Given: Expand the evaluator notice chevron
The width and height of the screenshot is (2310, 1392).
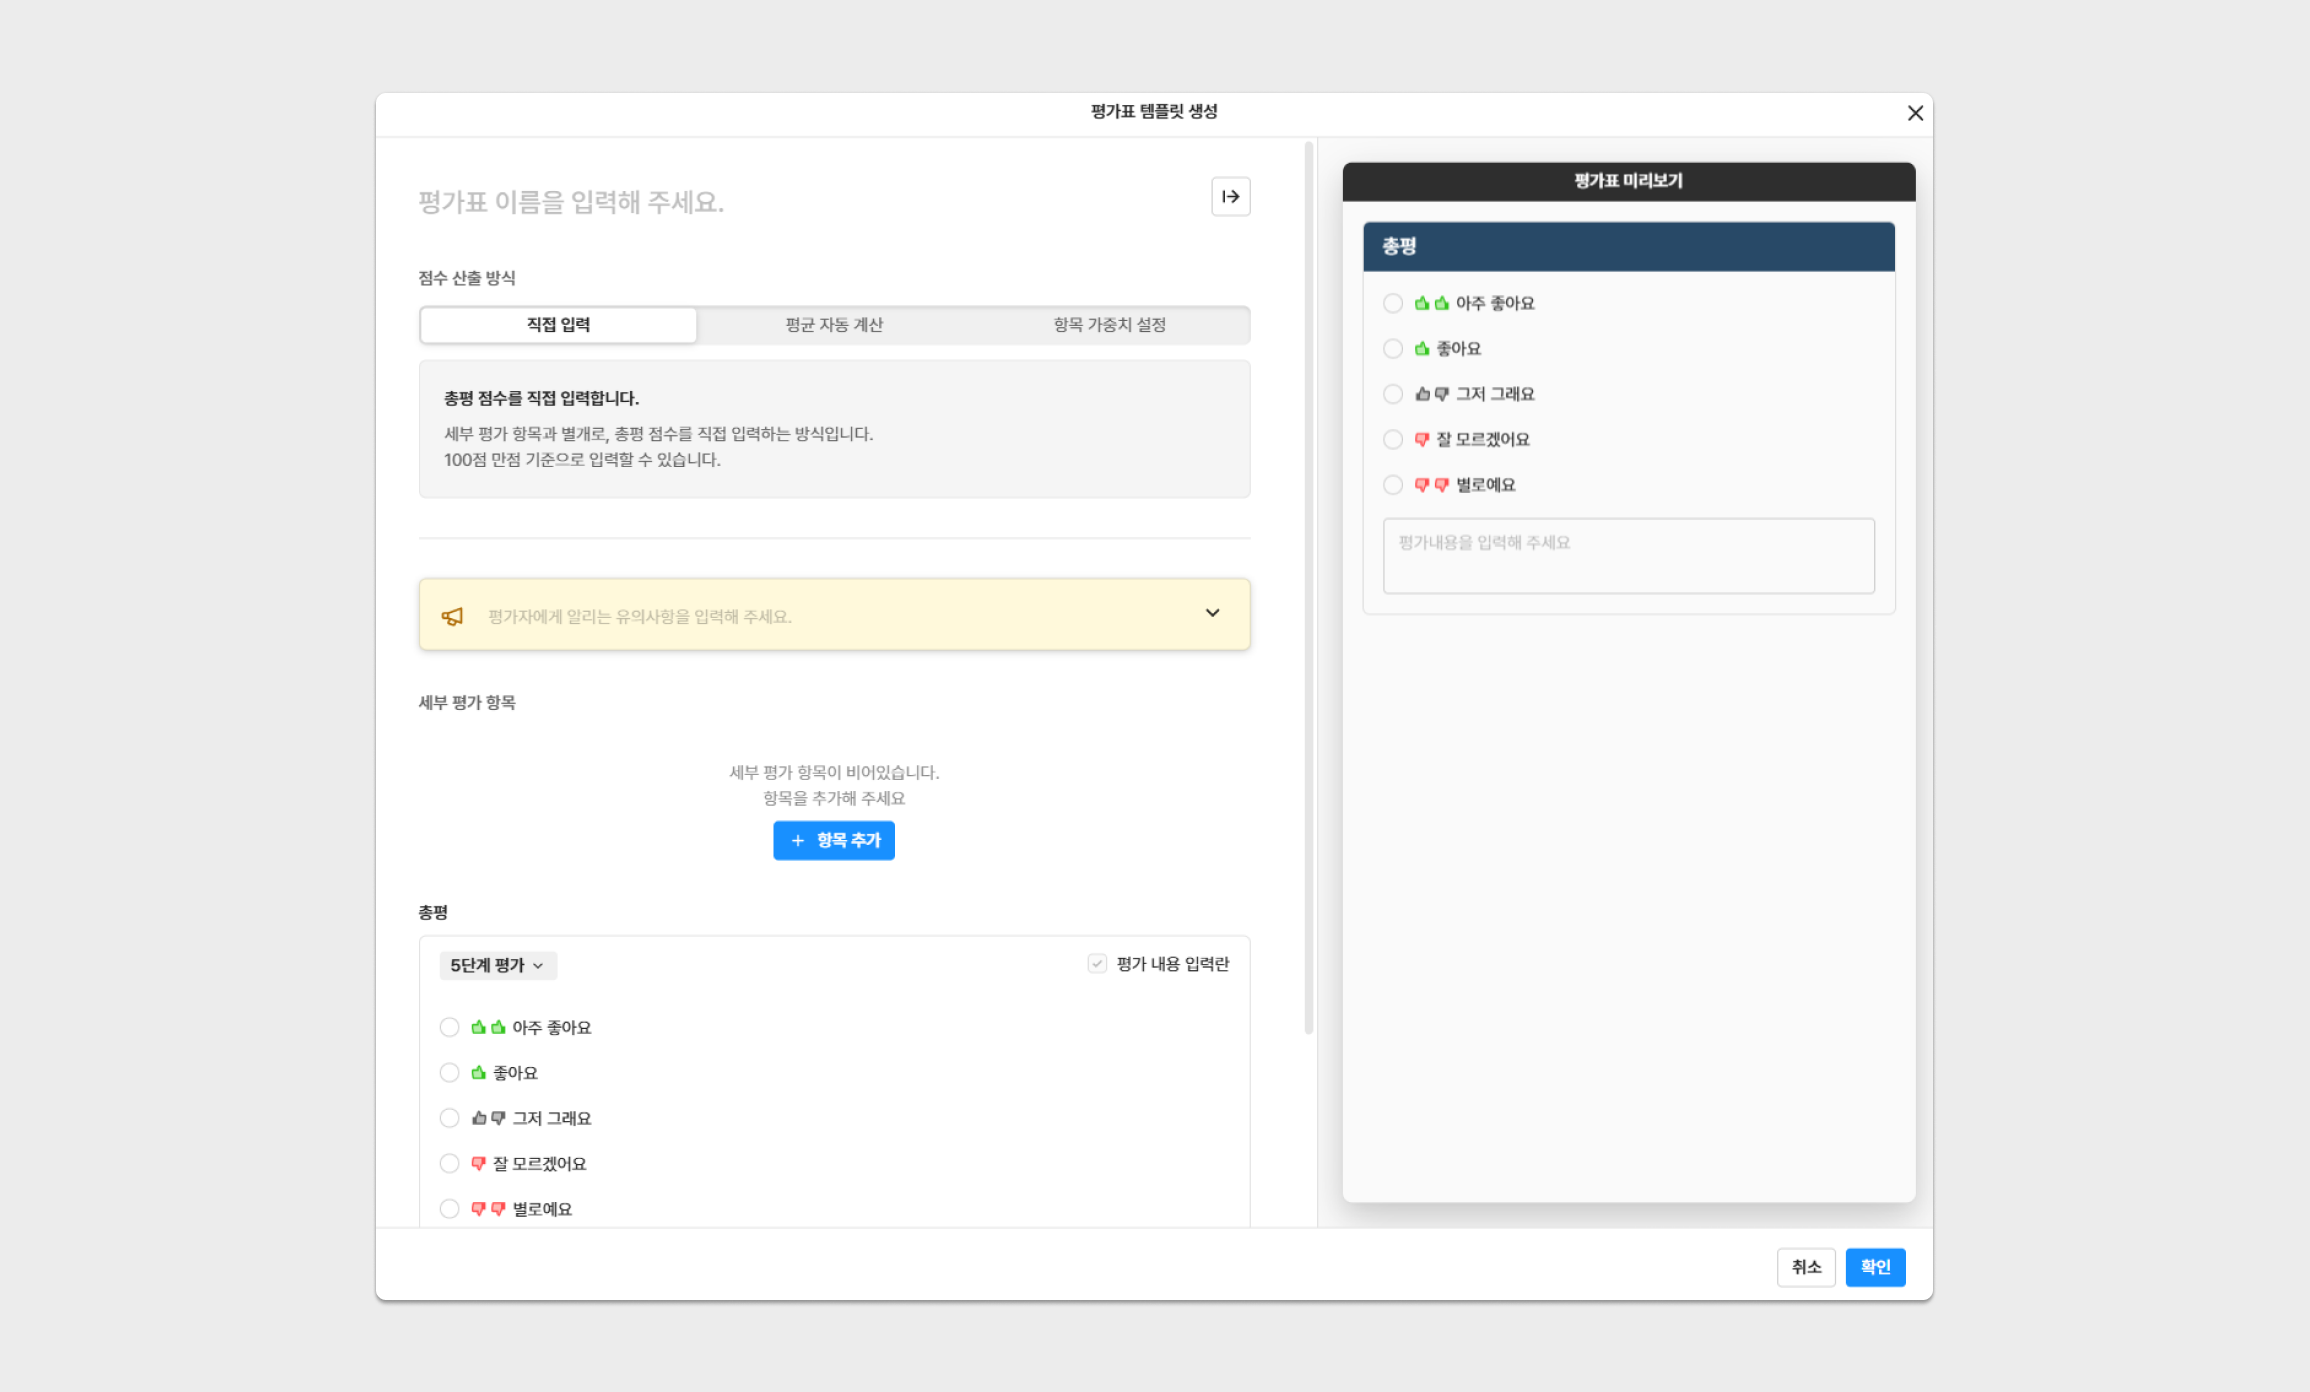Looking at the screenshot, I should (x=1212, y=613).
